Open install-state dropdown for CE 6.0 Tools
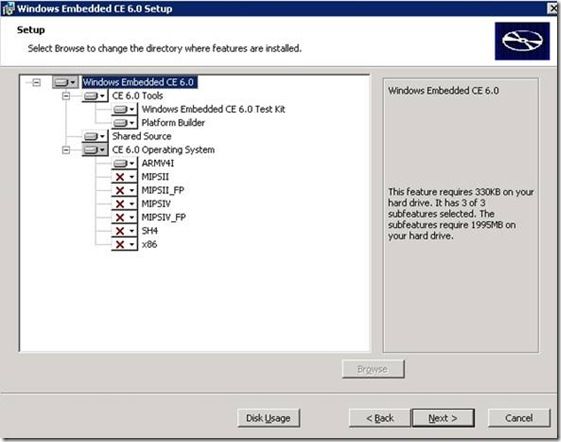The image size is (561, 442). pyautogui.click(x=95, y=96)
